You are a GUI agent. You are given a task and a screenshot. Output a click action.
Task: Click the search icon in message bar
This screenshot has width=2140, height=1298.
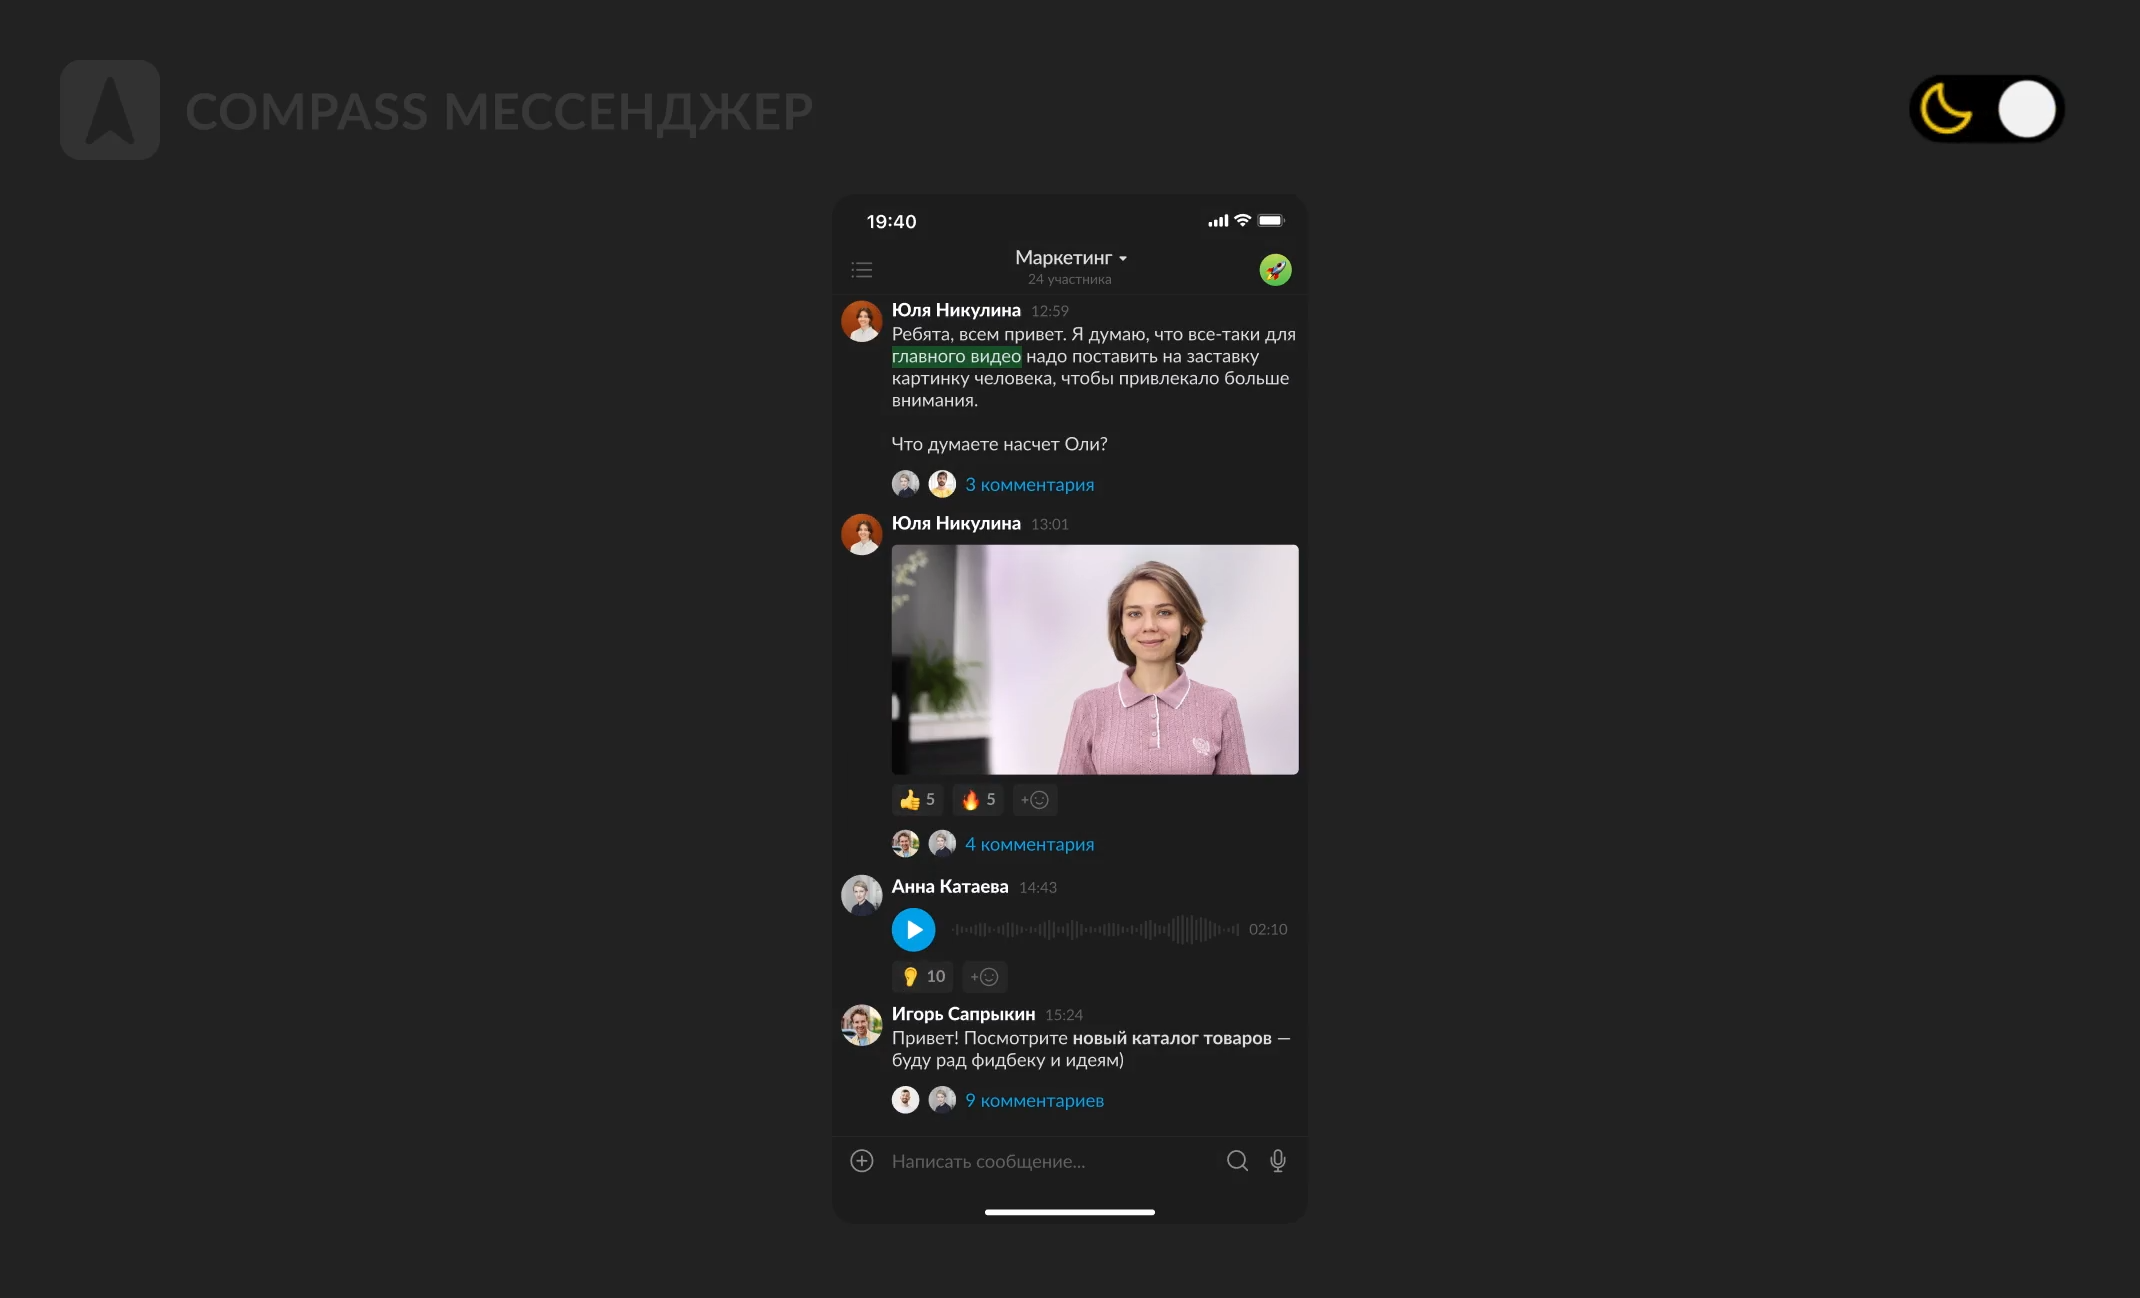click(x=1234, y=1160)
